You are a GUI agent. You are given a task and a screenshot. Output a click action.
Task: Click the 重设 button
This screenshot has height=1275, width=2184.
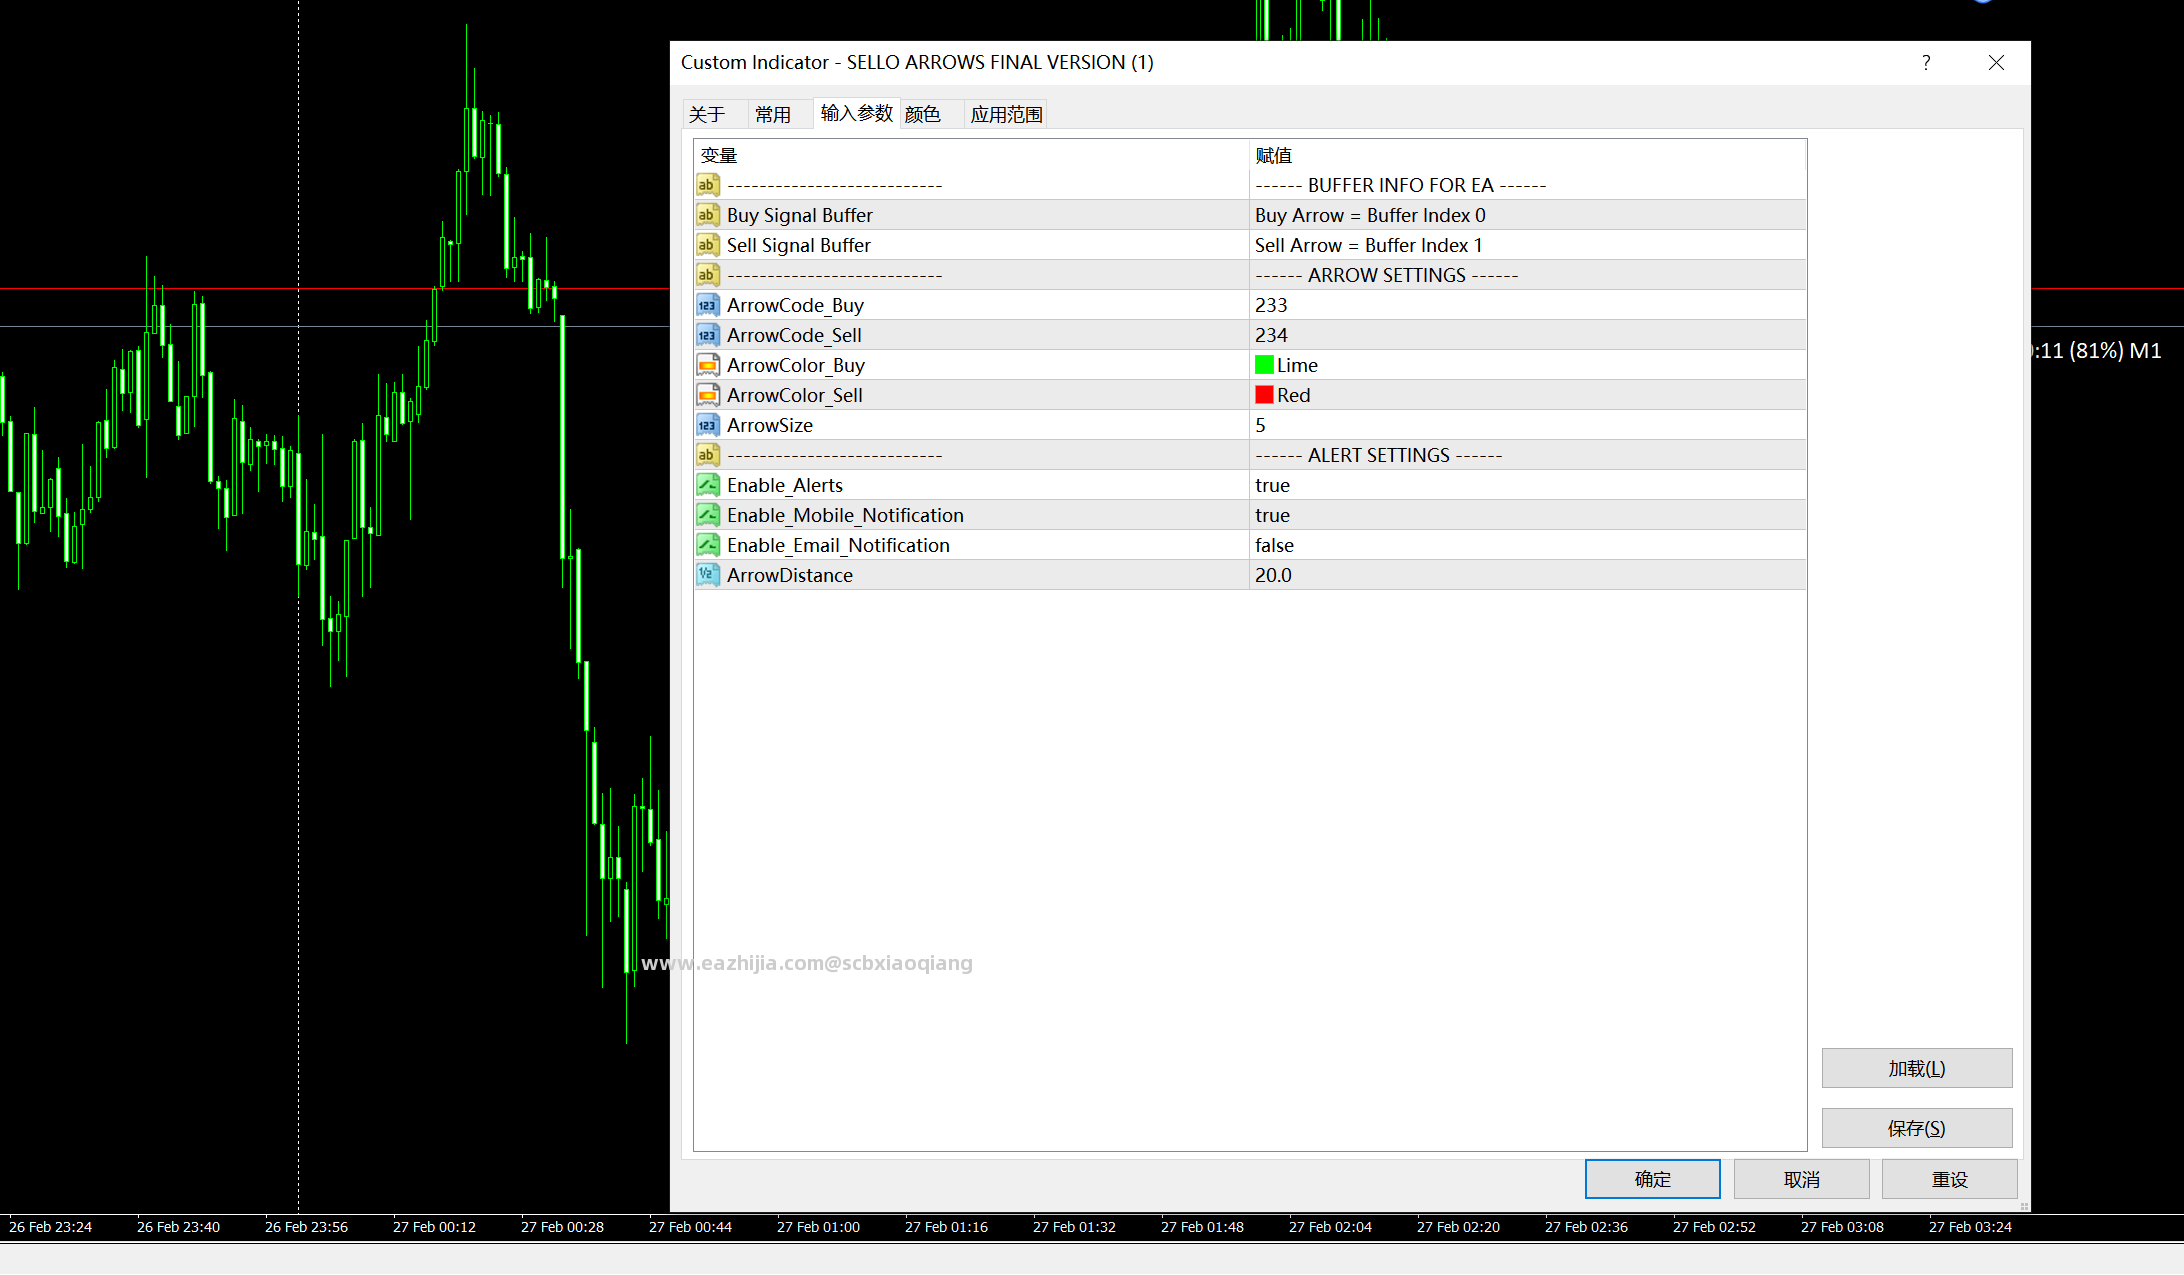click(x=1949, y=1179)
